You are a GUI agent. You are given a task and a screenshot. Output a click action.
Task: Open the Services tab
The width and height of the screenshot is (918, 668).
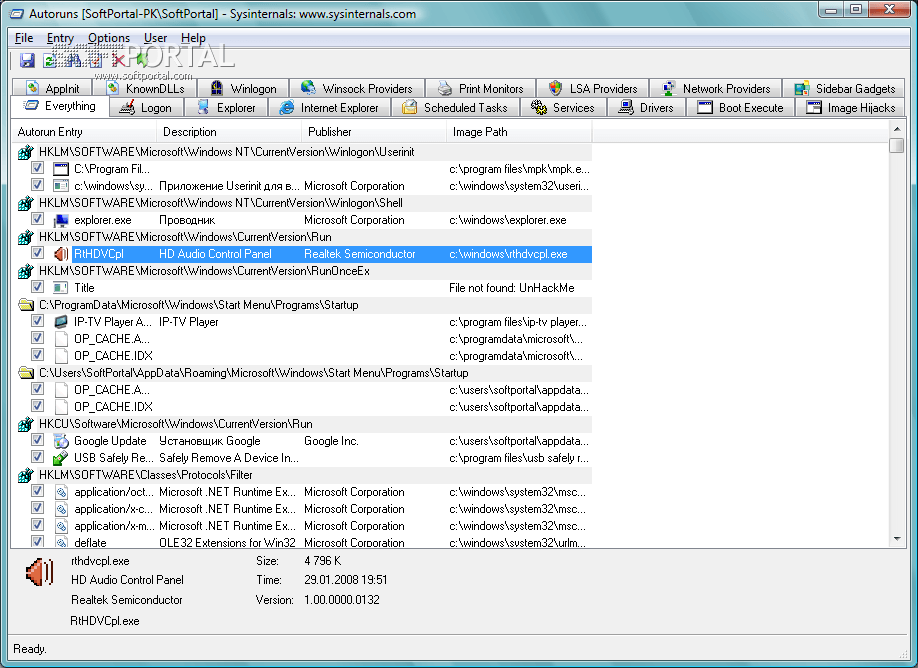point(563,108)
